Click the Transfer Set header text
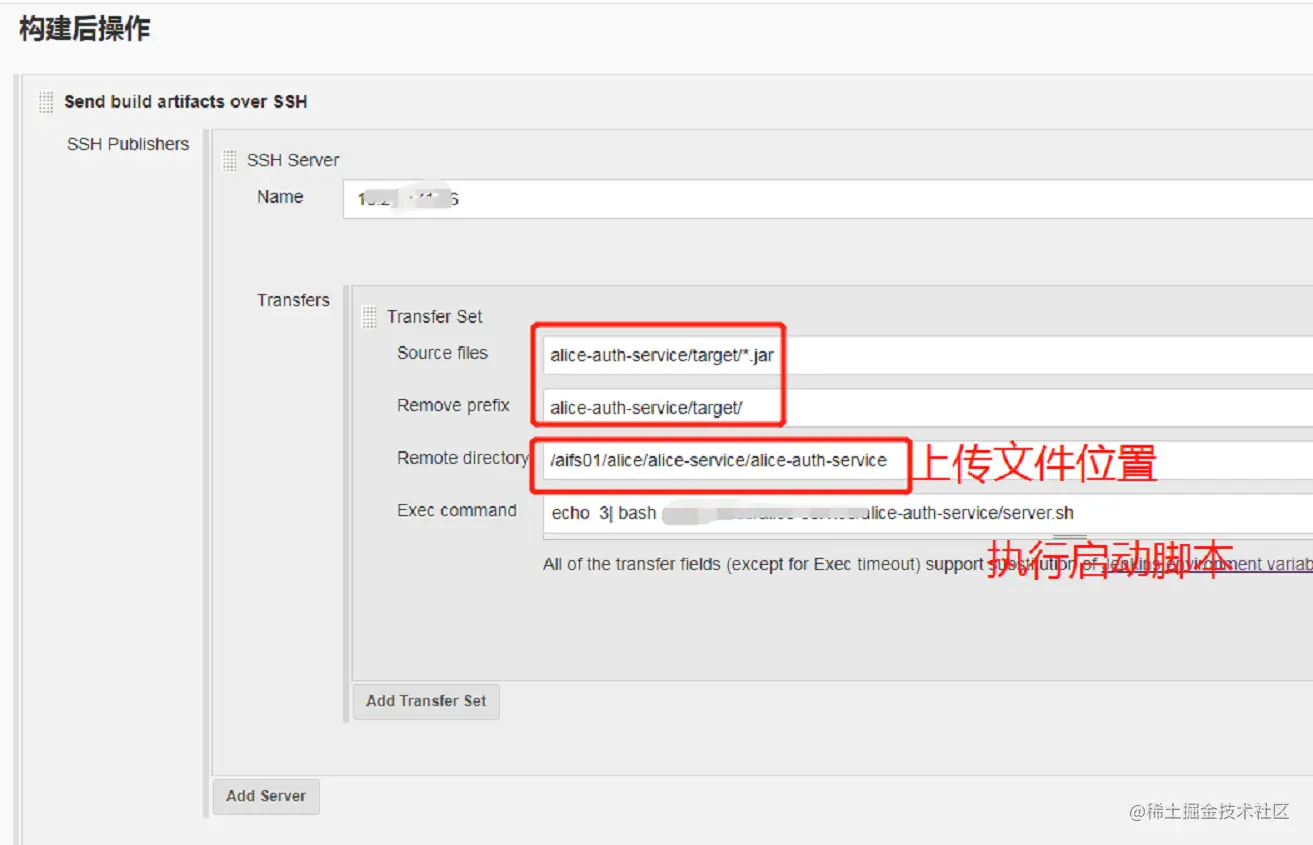Viewport: 1313px width, 845px height. [434, 316]
